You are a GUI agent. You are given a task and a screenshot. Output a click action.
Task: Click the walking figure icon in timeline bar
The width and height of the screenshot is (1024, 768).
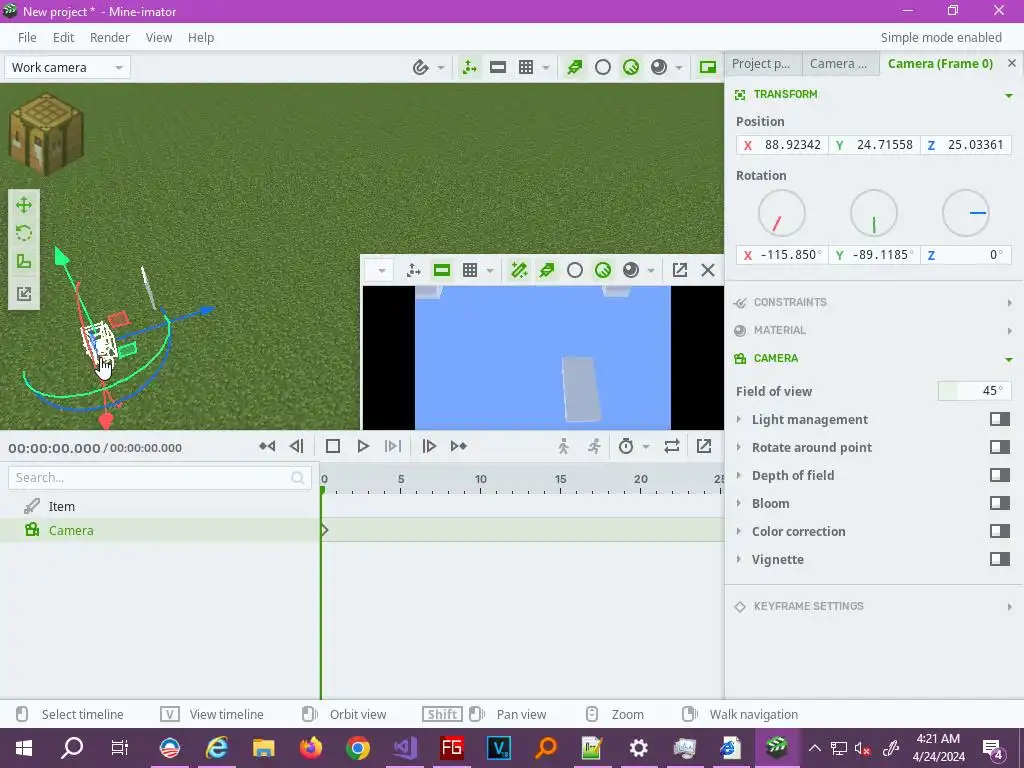click(x=564, y=446)
